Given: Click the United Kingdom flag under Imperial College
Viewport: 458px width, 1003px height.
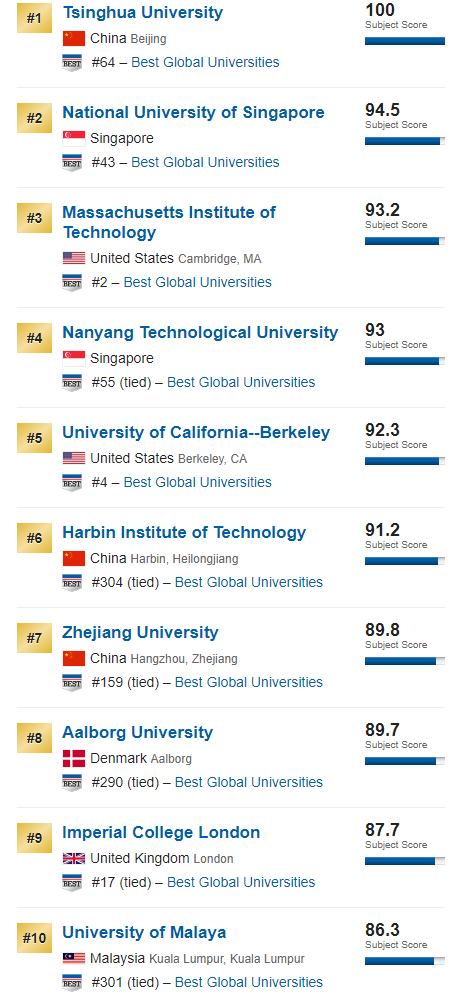Looking at the screenshot, I should pos(74,858).
